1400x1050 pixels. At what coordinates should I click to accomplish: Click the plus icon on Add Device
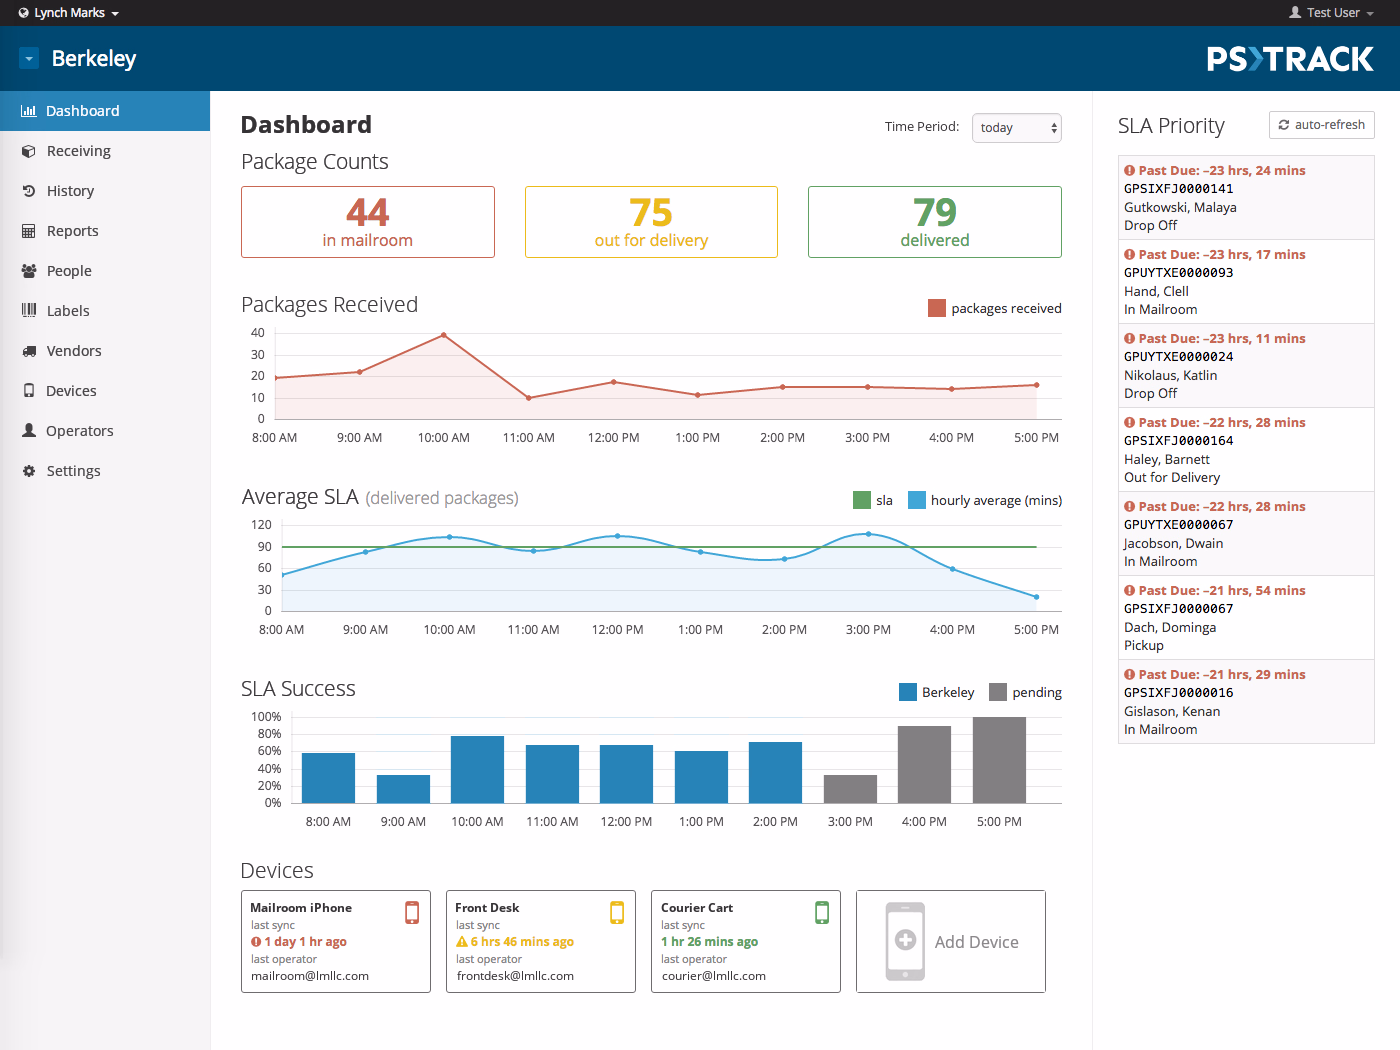click(x=905, y=940)
